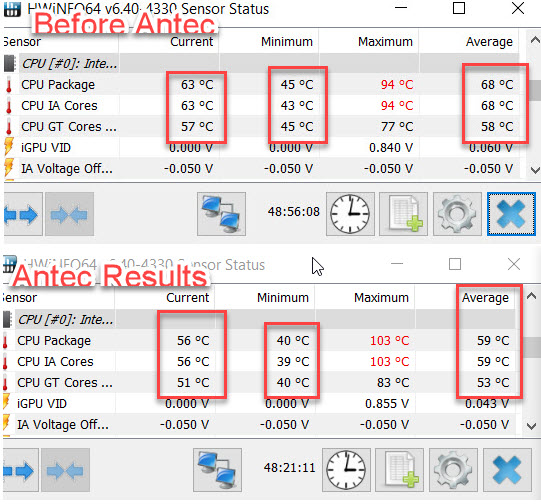Click 0.840 V maximum iGPU VID value
This screenshot has height=504, width=541.
coord(391,148)
